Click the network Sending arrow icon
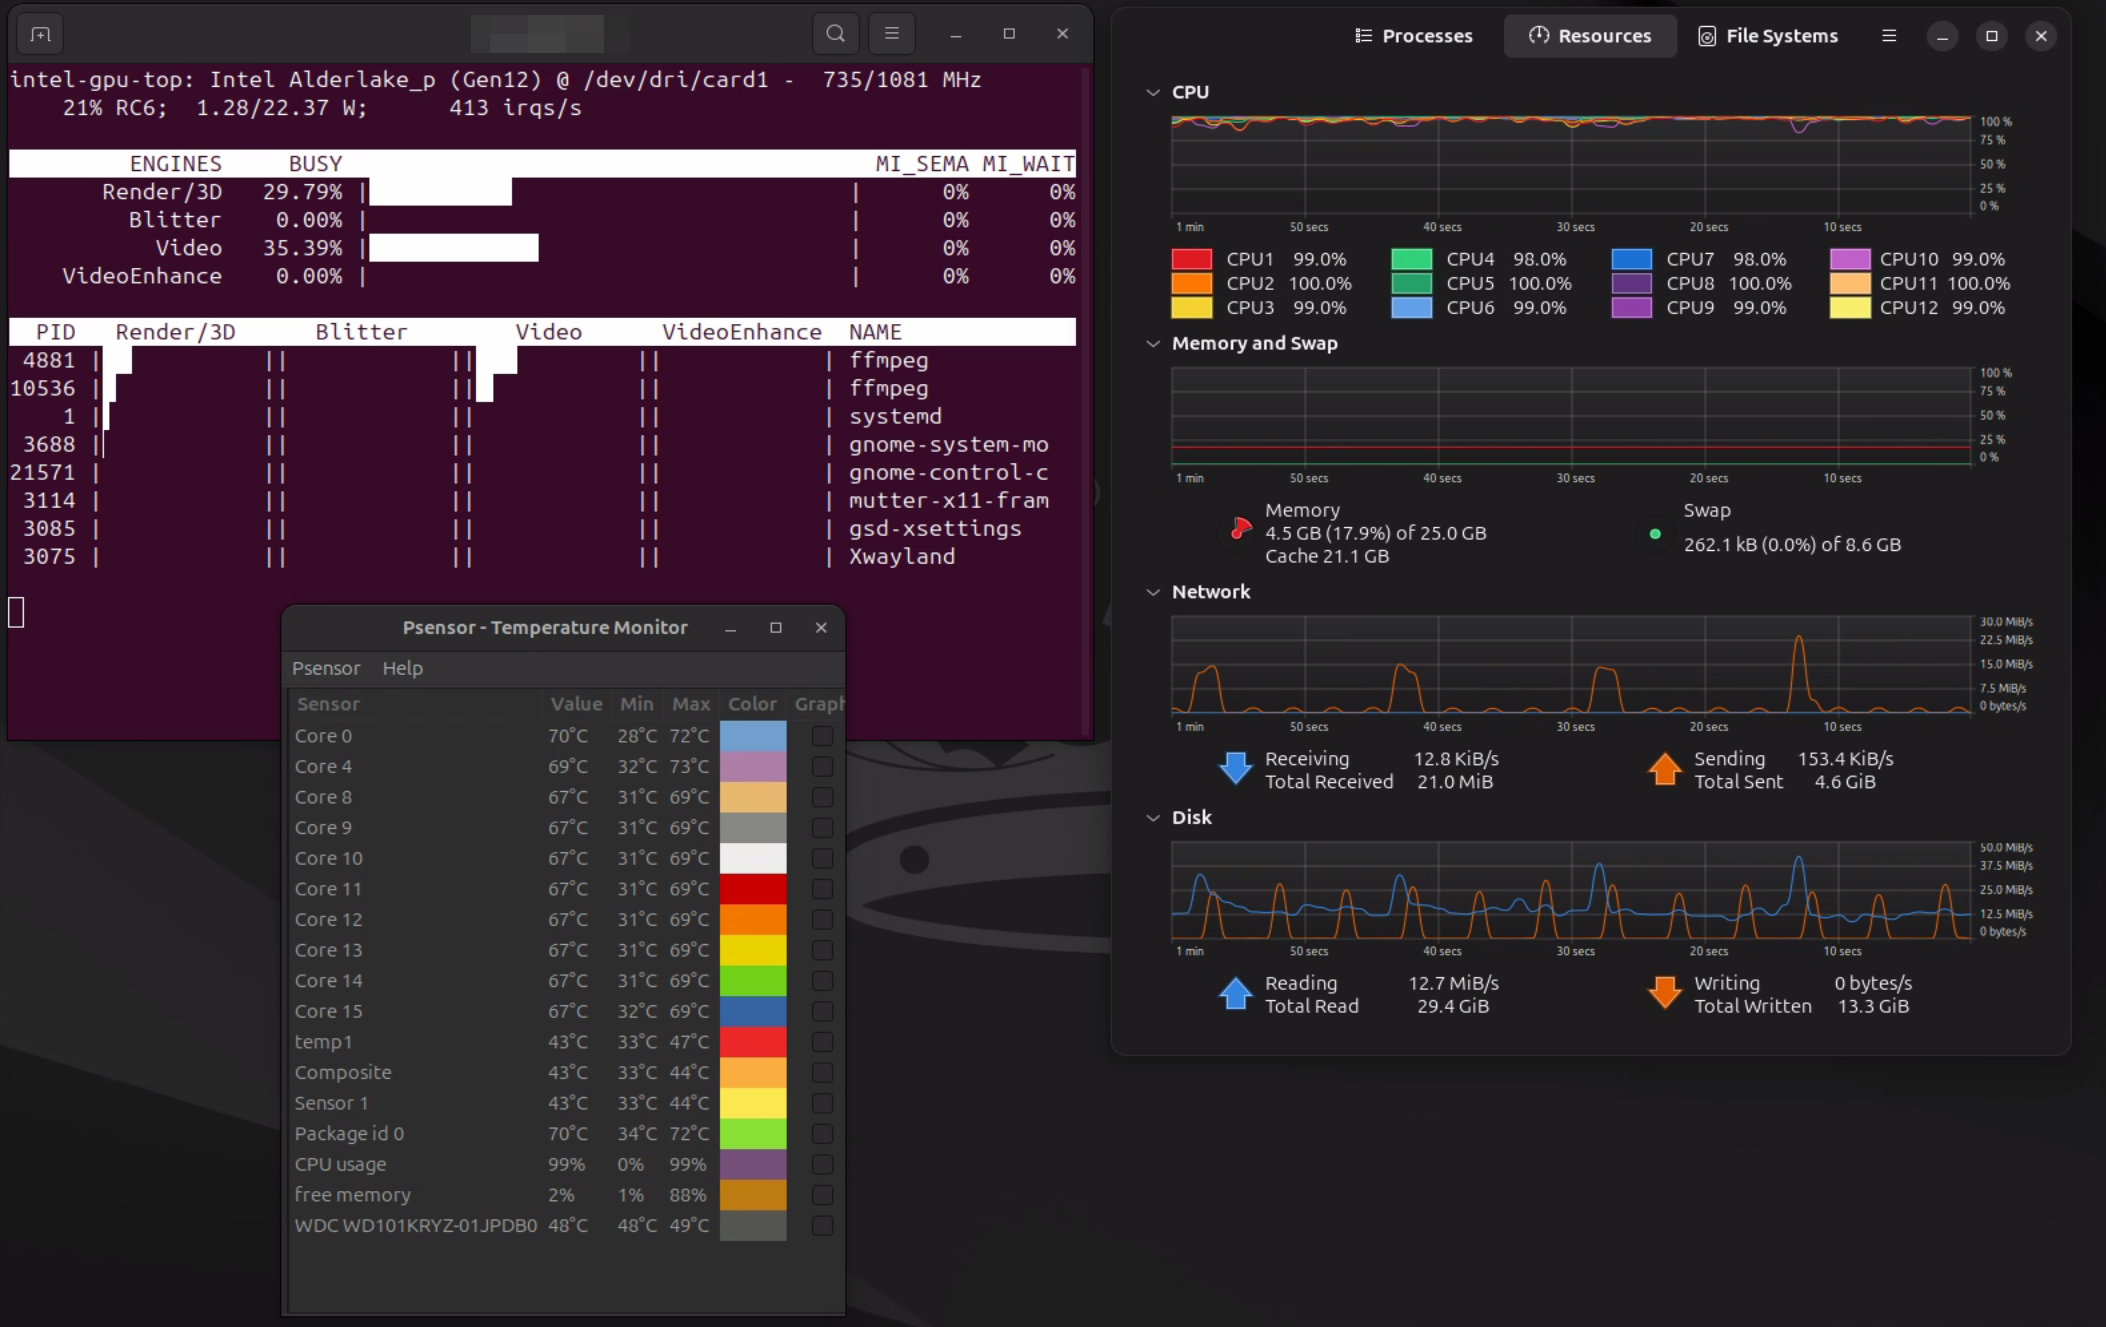 pos(1664,768)
